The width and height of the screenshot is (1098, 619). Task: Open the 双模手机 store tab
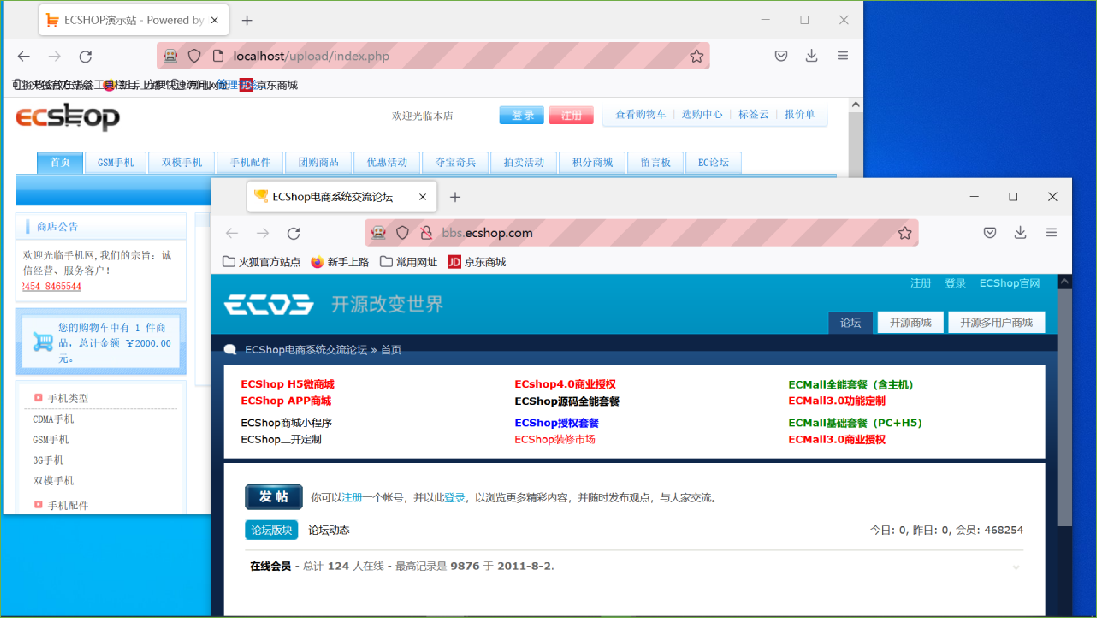pyautogui.click(x=182, y=162)
